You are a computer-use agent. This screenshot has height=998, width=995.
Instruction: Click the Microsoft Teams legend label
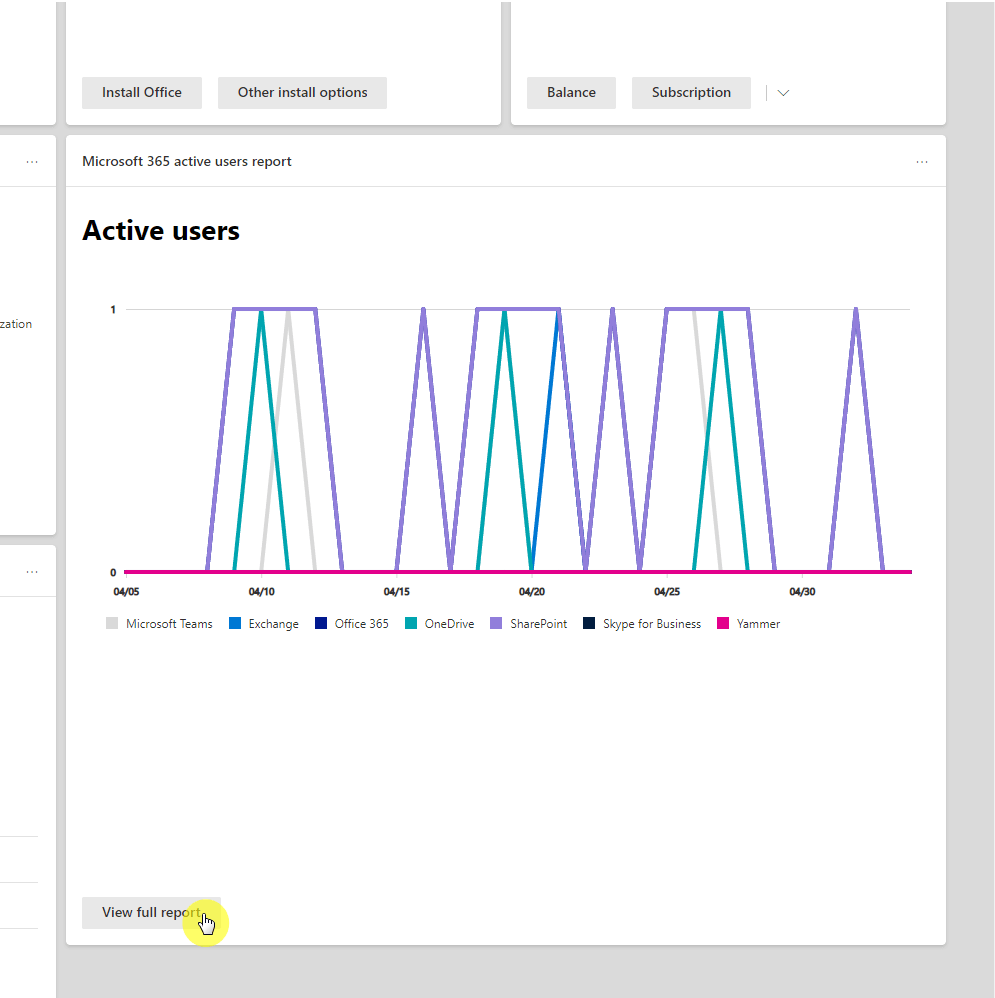point(169,624)
